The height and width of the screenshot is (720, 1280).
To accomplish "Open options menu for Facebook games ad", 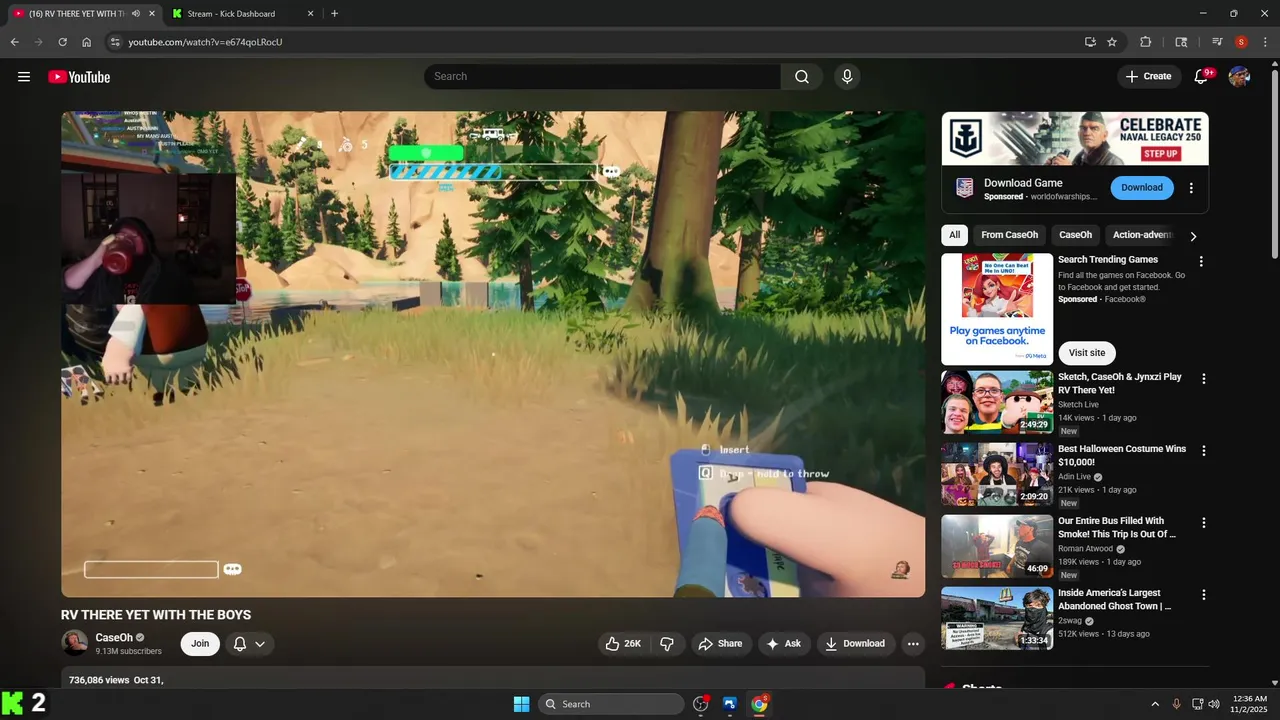I will click(1202, 262).
